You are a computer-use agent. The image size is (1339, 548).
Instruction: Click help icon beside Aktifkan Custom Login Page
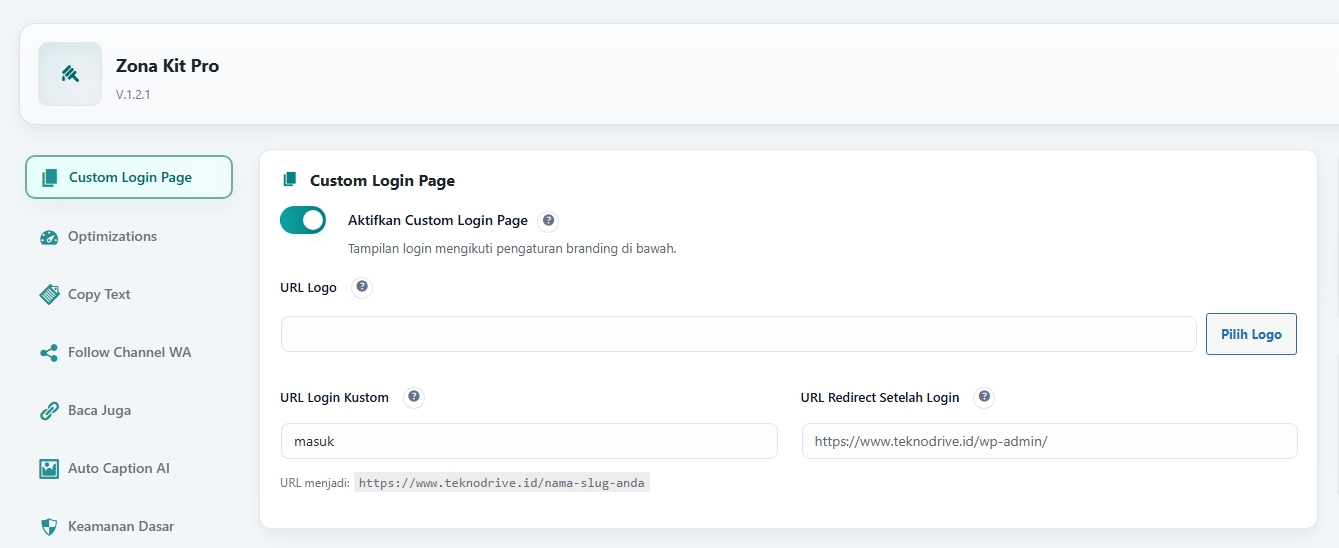pos(548,221)
